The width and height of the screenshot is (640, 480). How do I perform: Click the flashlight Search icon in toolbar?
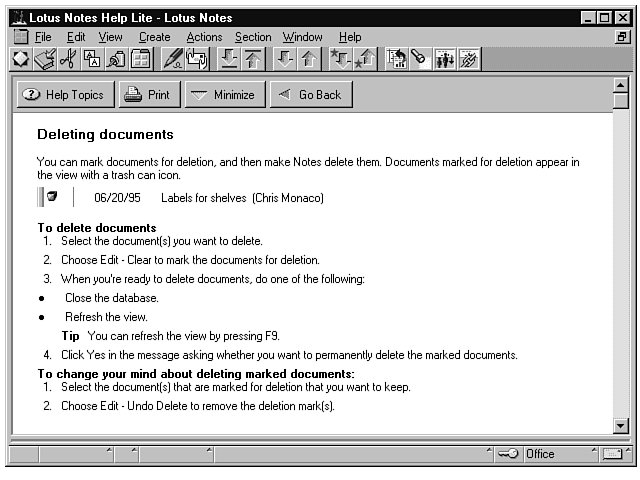point(418,59)
